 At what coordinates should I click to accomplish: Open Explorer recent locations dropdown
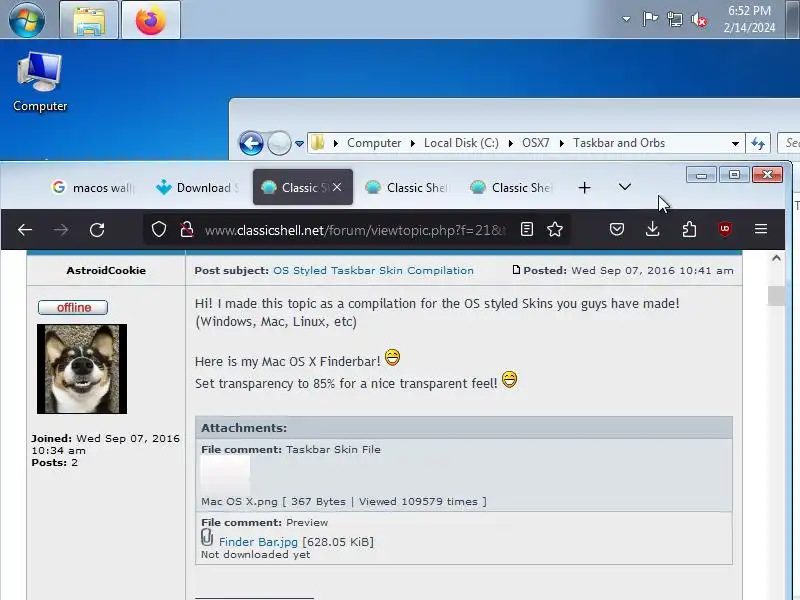pyautogui.click(x=299, y=143)
